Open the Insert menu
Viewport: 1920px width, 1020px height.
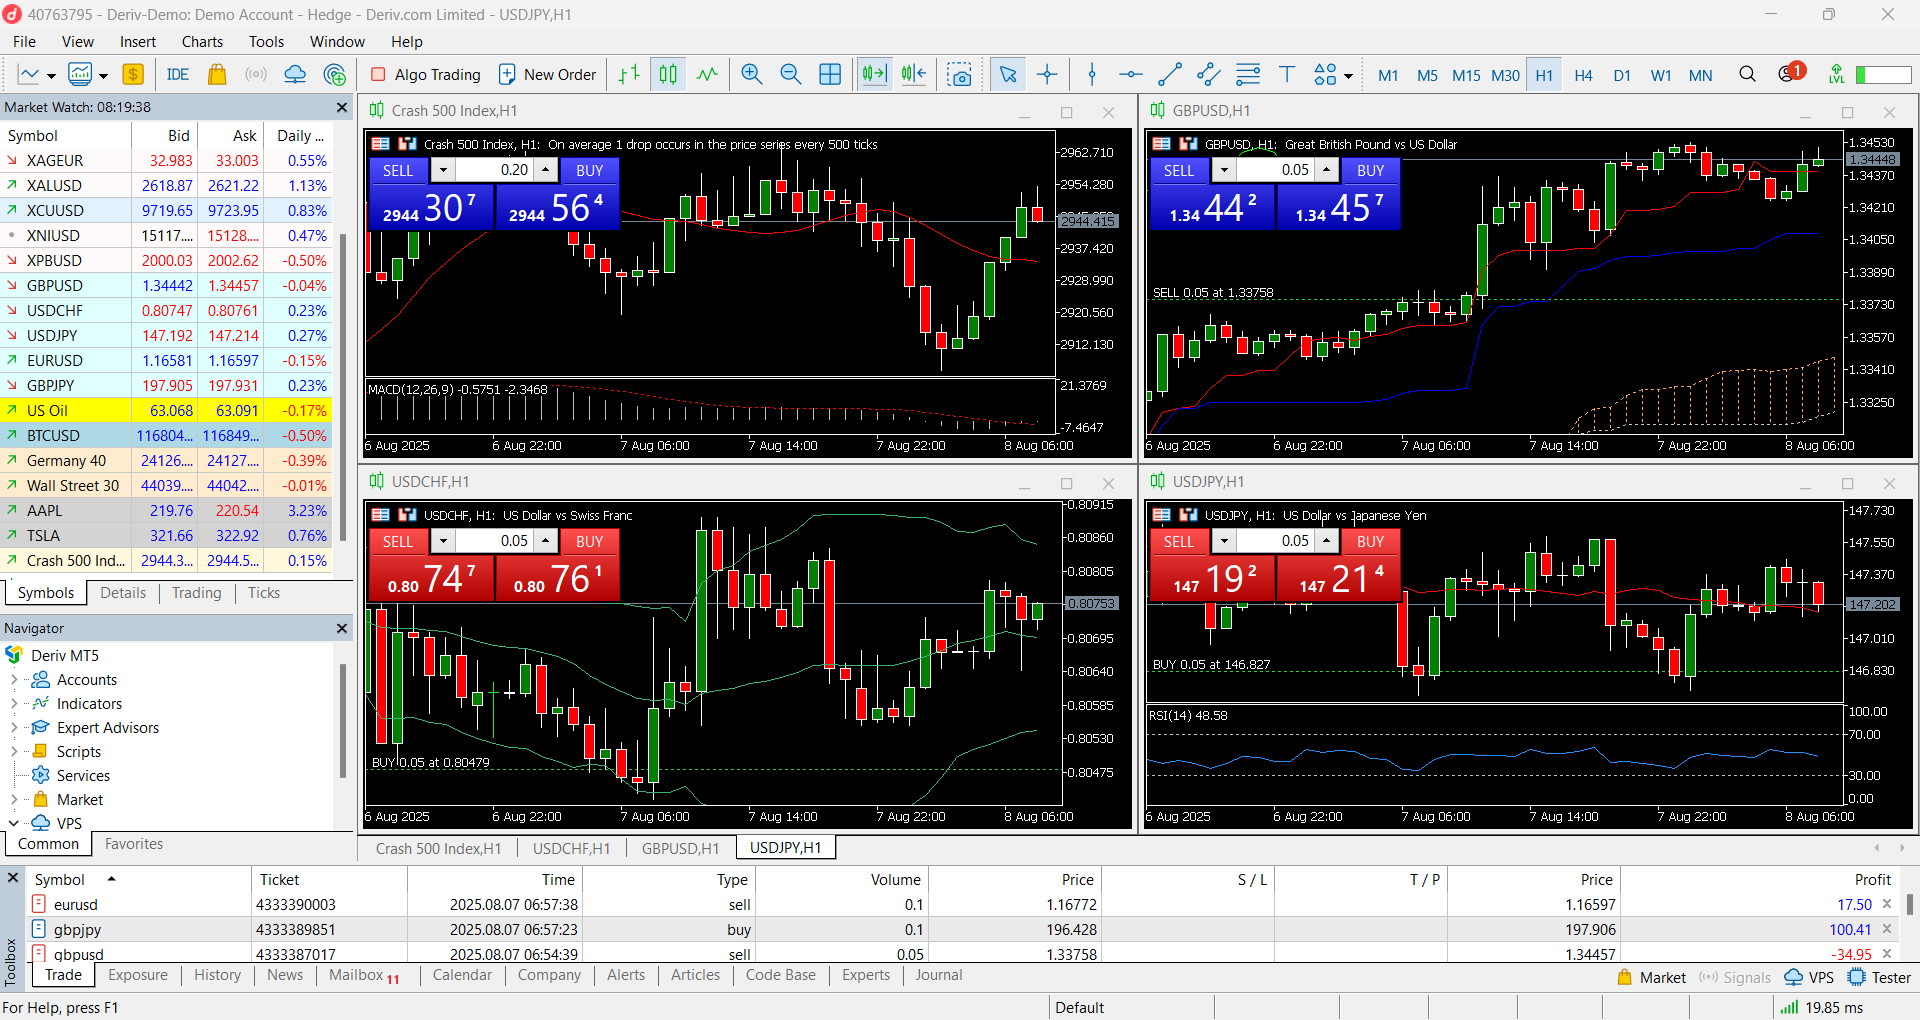pyautogui.click(x=138, y=42)
